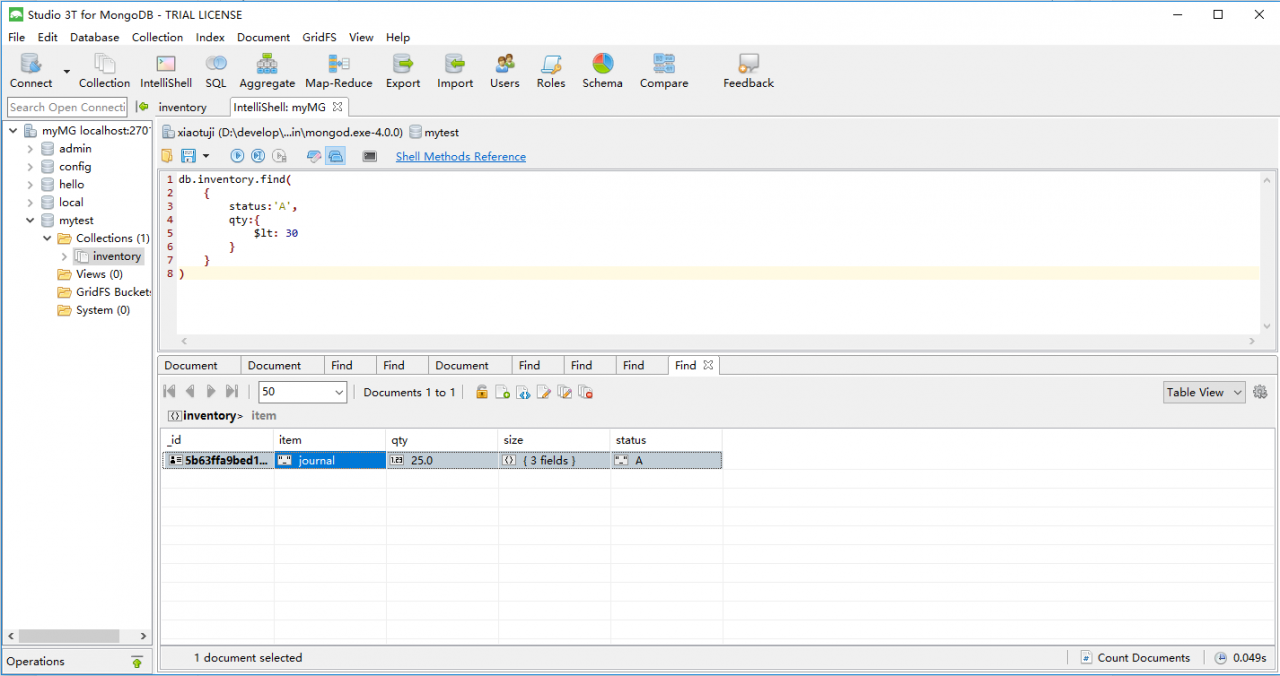This screenshot has height=676, width=1280.
Task: Expand the hello database node
Action: (x=30, y=185)
